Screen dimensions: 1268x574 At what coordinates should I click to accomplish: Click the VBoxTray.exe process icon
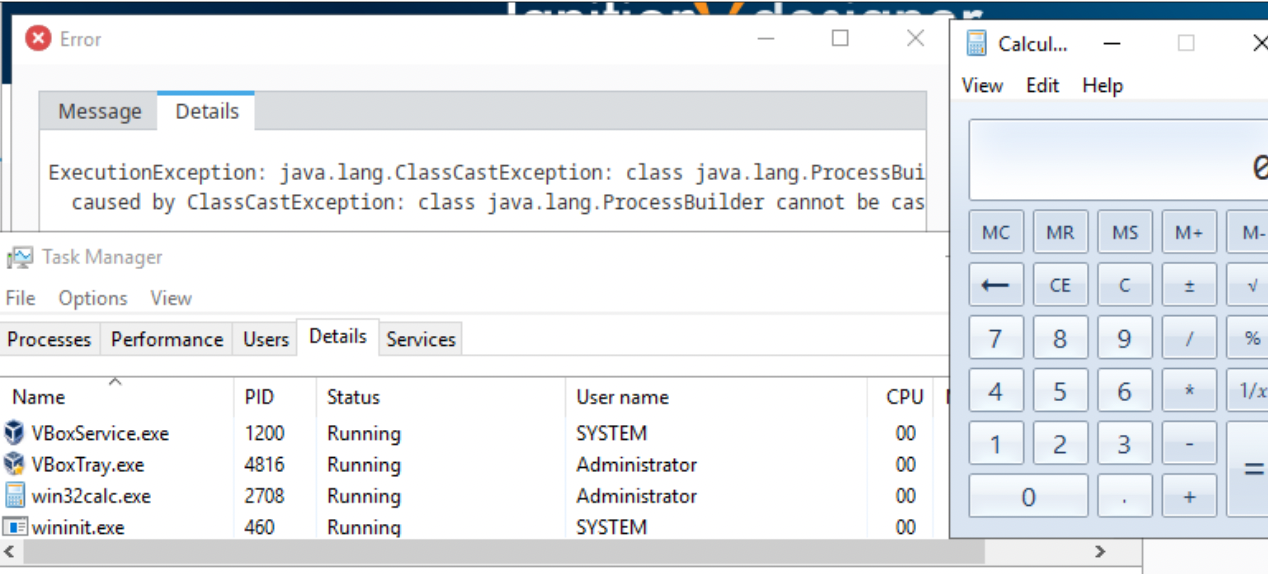click(14, 464)
